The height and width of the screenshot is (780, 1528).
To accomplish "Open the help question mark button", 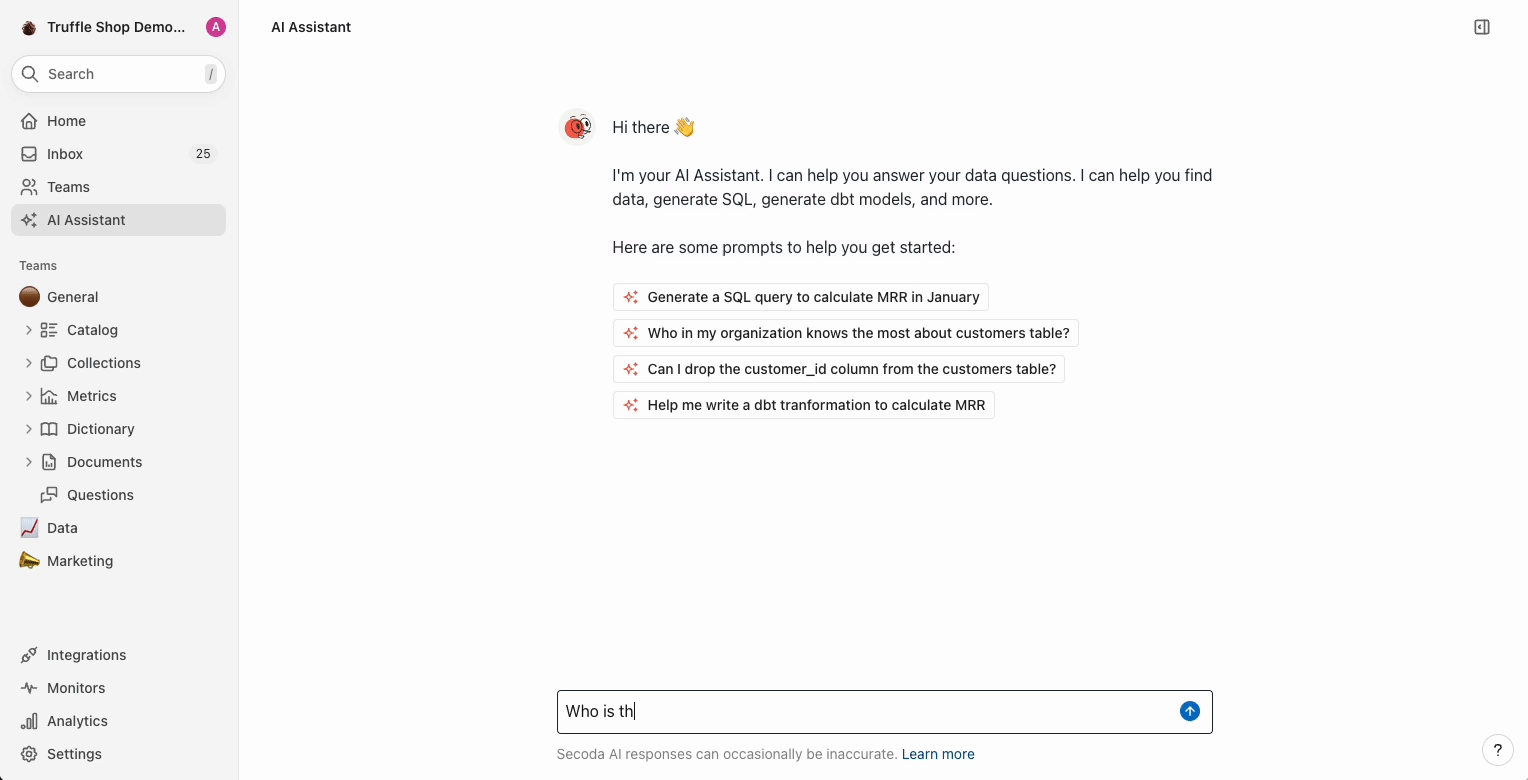I will click(1497, 750).
